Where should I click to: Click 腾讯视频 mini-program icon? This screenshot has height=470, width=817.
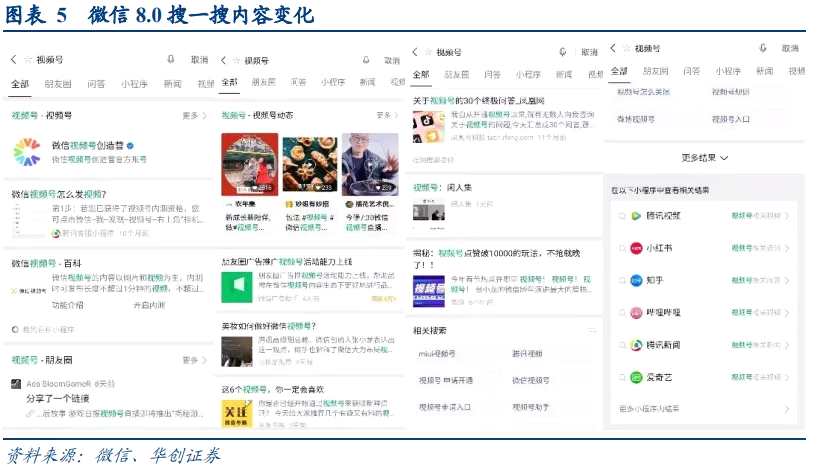tap(636, 216)
